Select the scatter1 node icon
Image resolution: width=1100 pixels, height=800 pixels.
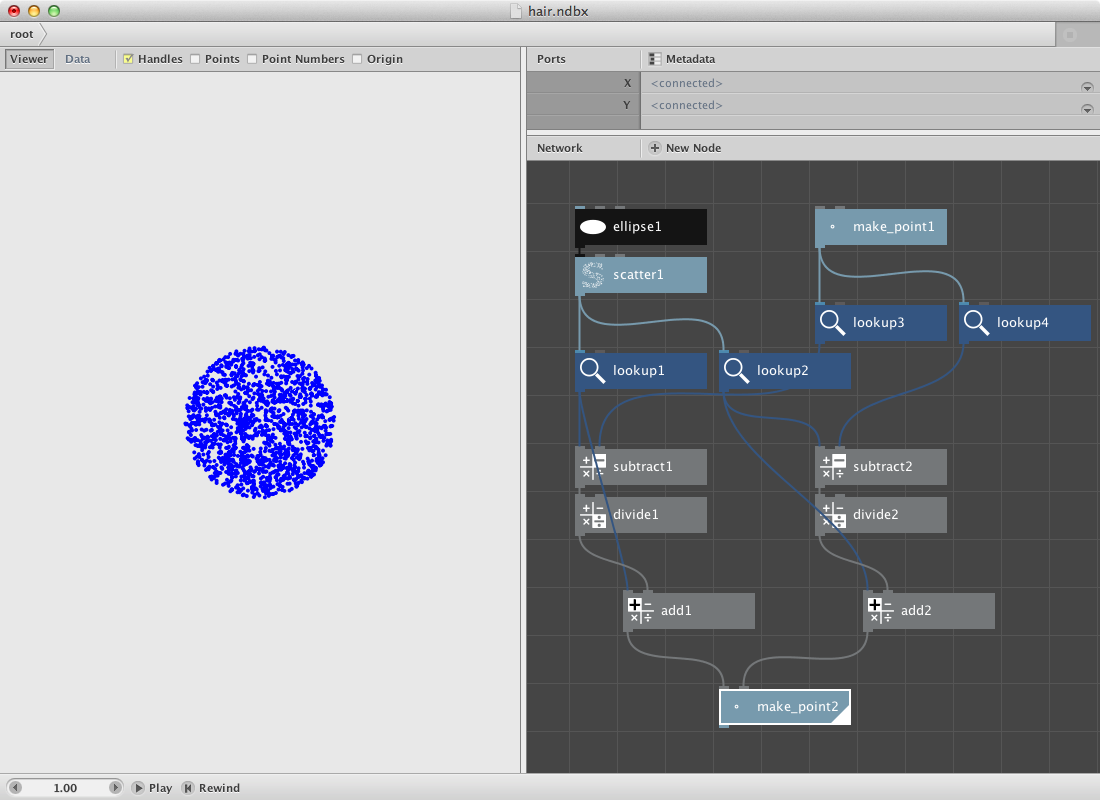coord(593,275)
